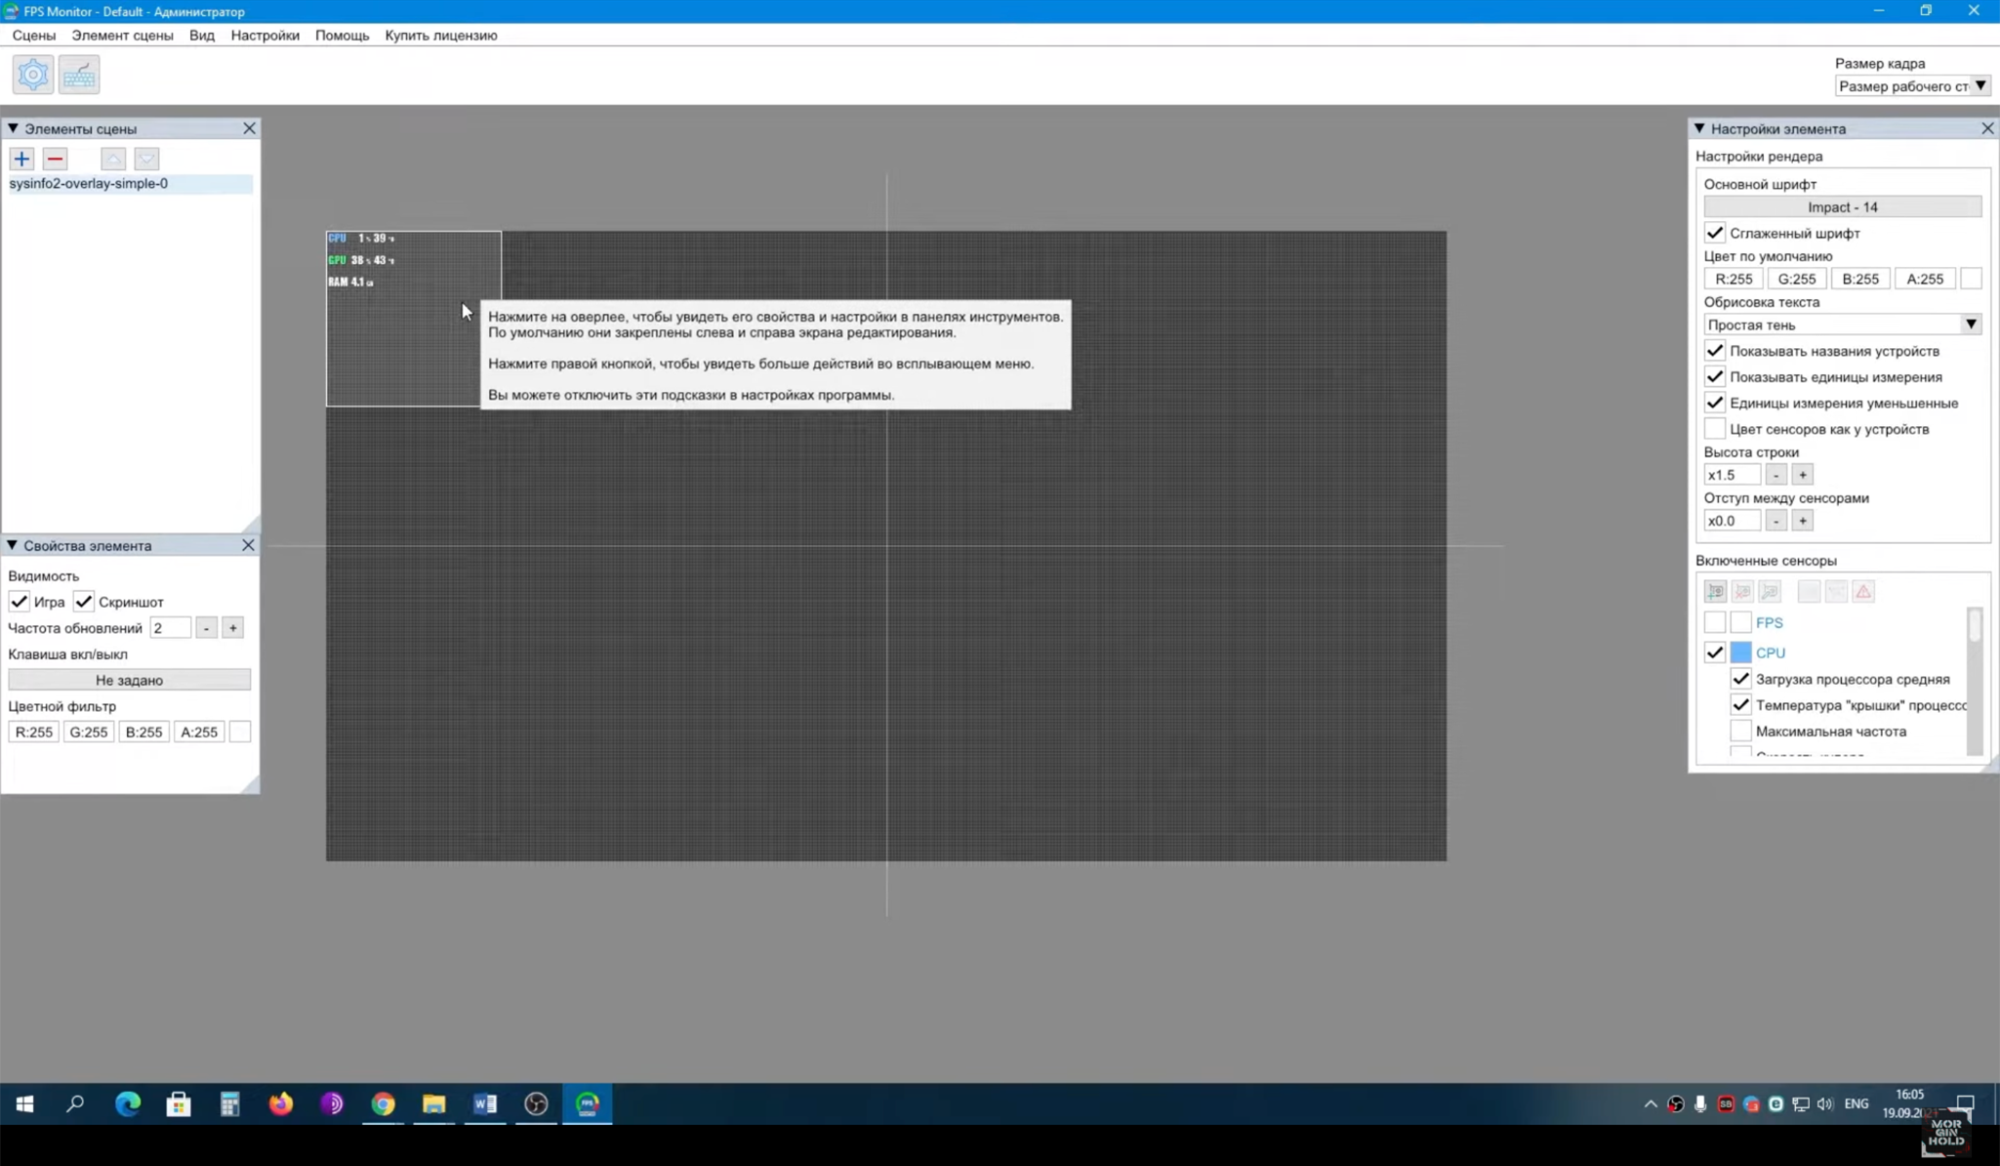Enable the FPS sensor checkbox
This screenshot has width=2000, height=1166.
pos(1715,622)
